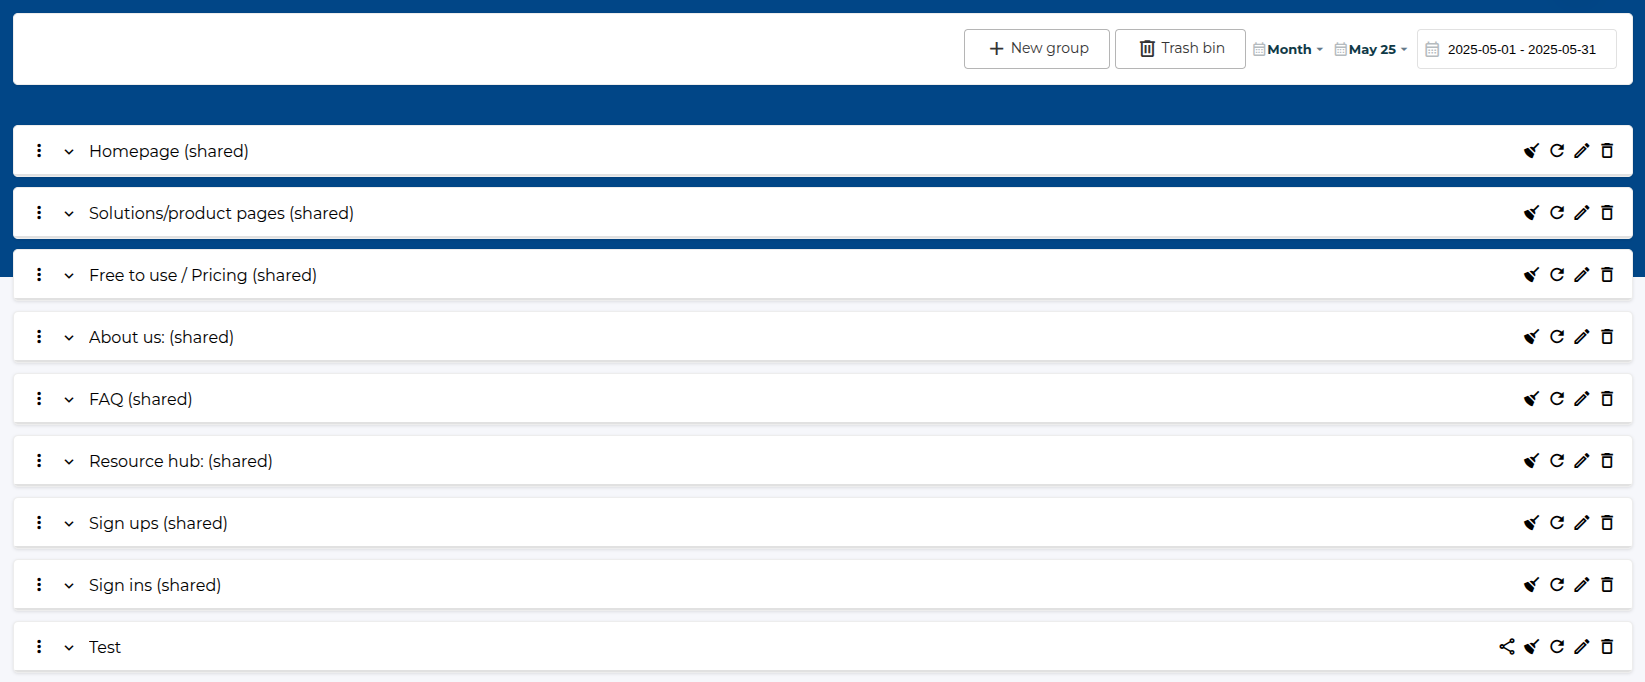Edit the Free to use / Pricing group
Screen dimensions: 1645x682
coord(1582,275)
